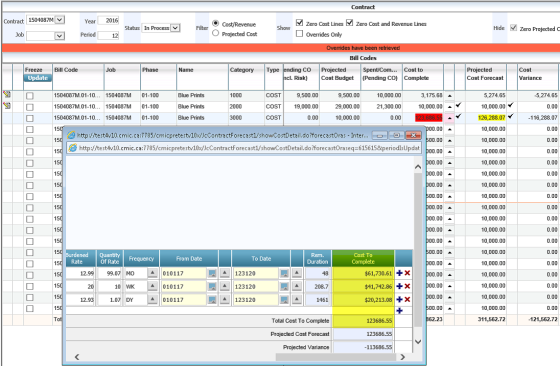
Task: Click checkmark beside forecast in category 3000 row
Action: (x=511, y=116)
